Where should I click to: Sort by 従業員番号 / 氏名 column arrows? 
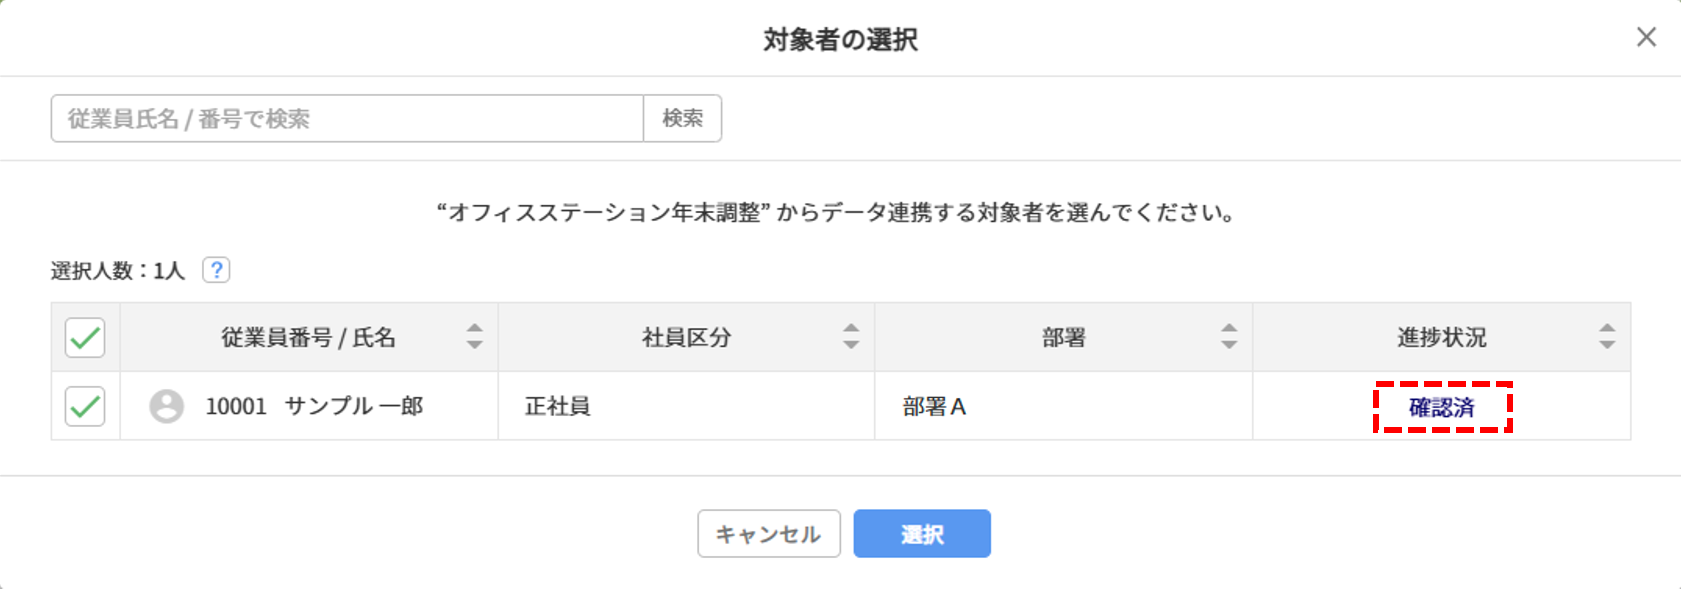pos(474,337)
